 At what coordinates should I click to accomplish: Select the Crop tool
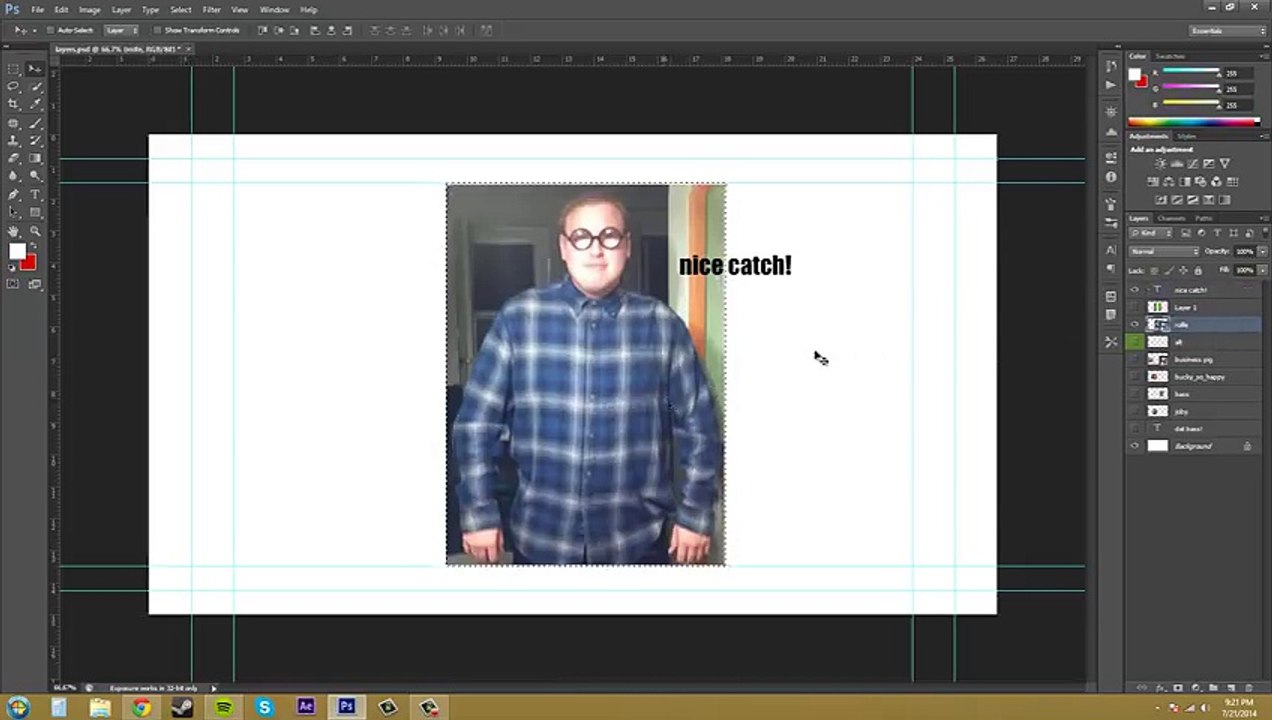pos(14,104)
